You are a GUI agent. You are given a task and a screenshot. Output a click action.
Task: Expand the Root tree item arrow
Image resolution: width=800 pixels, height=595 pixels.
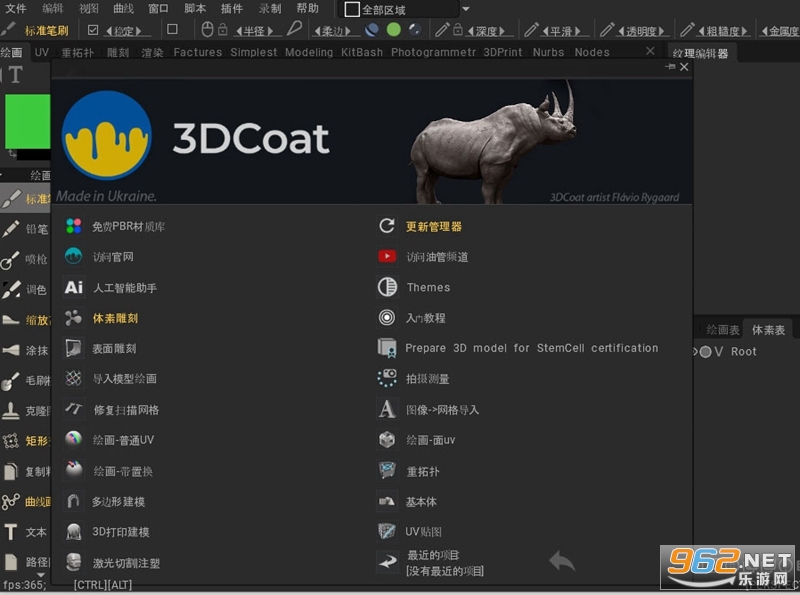[x=695, y=352]
